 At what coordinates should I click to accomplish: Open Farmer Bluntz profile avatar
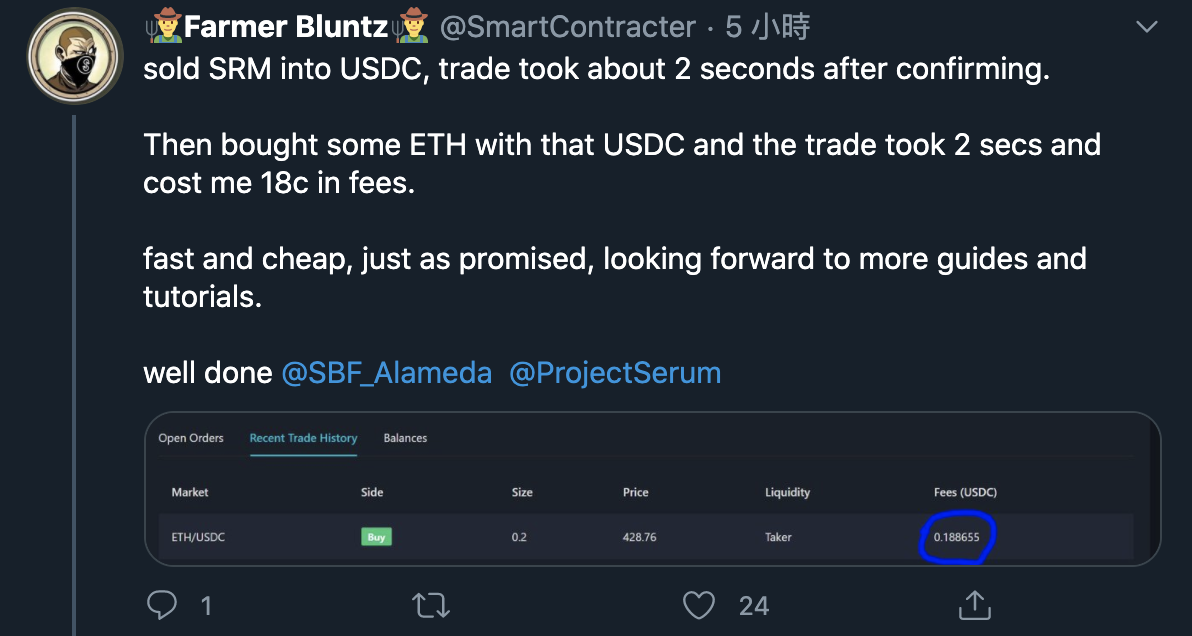[75, 56]
